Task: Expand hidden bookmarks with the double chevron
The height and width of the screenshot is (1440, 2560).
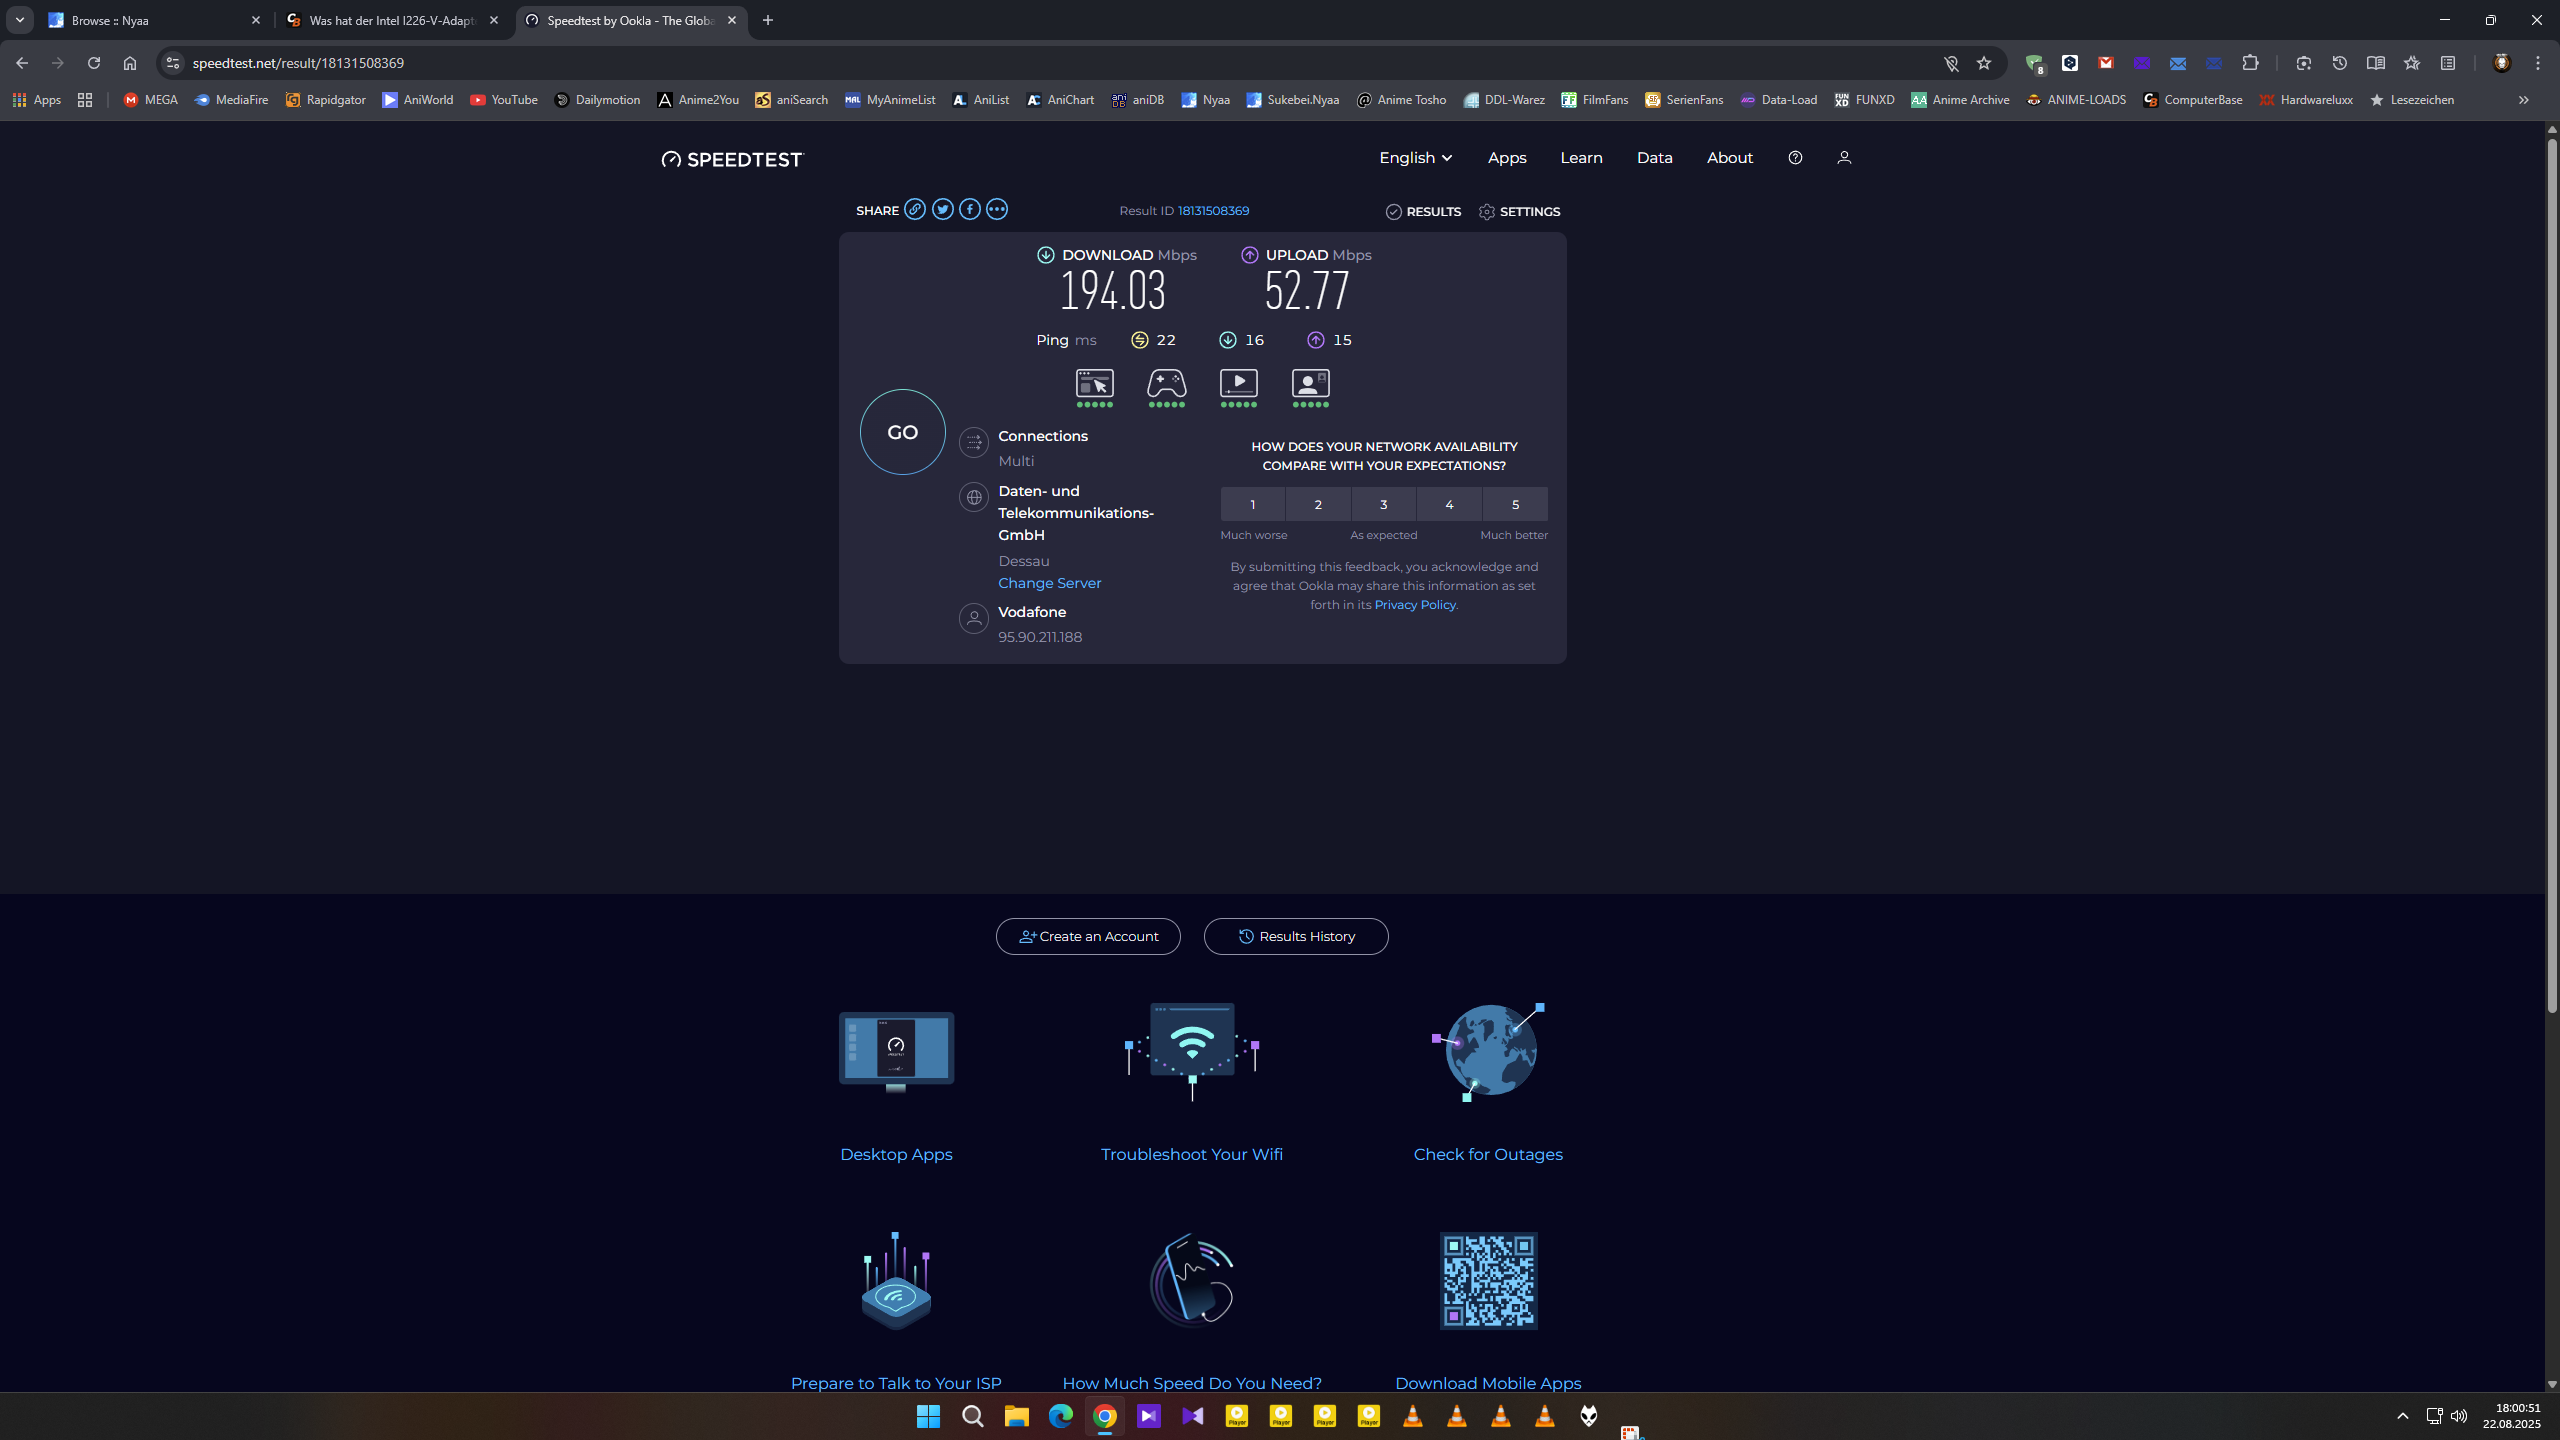Action: (x=2524, y=99)
